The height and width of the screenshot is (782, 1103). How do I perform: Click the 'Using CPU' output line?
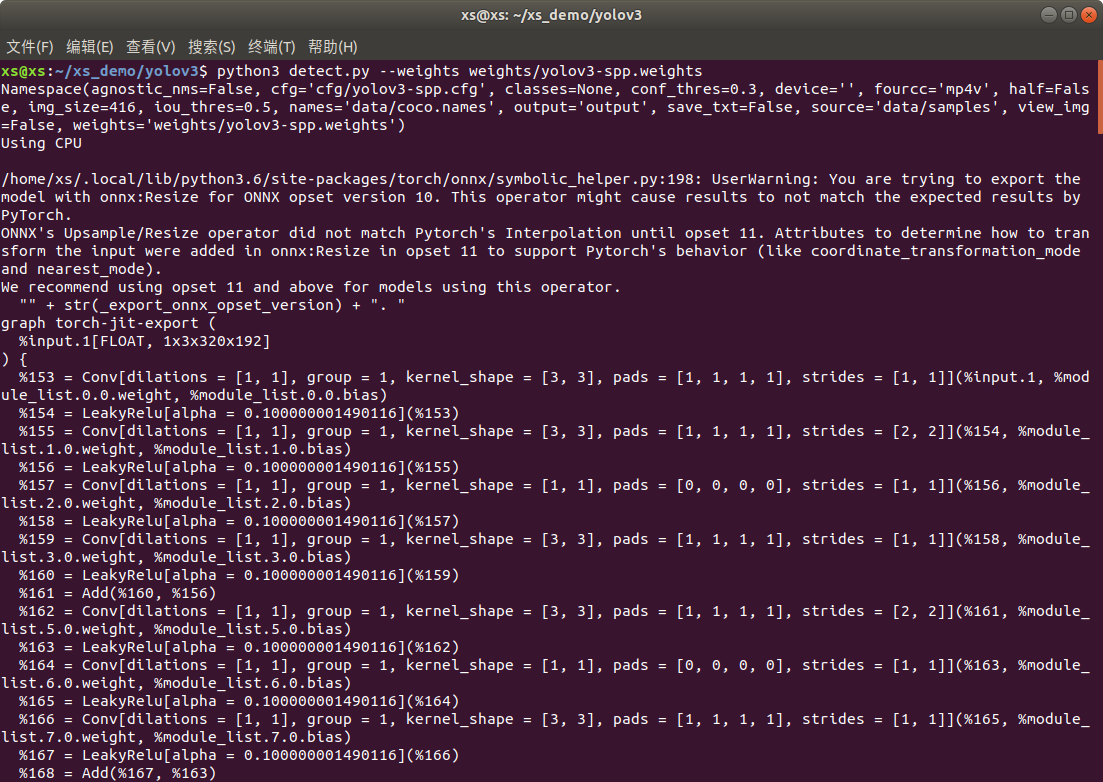pos(42,143)
